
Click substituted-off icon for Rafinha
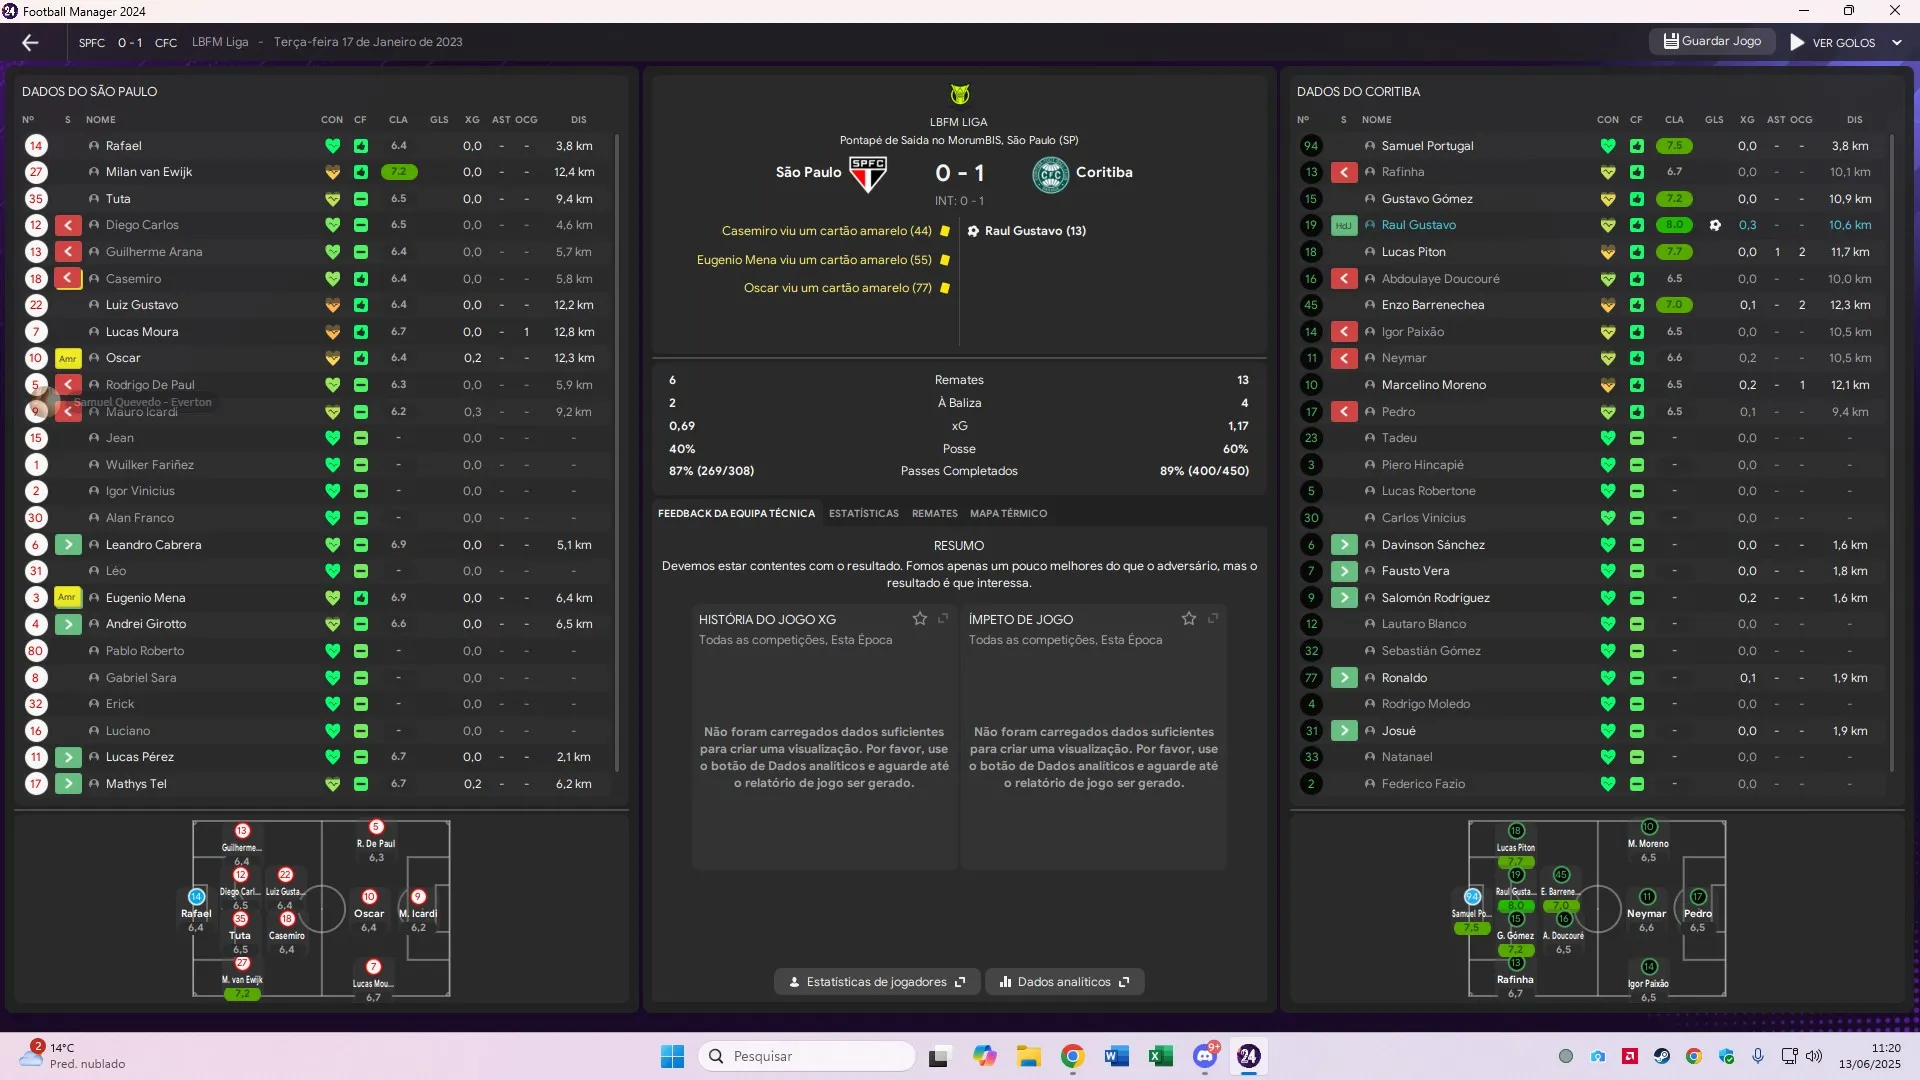[x=1344, y=172]
